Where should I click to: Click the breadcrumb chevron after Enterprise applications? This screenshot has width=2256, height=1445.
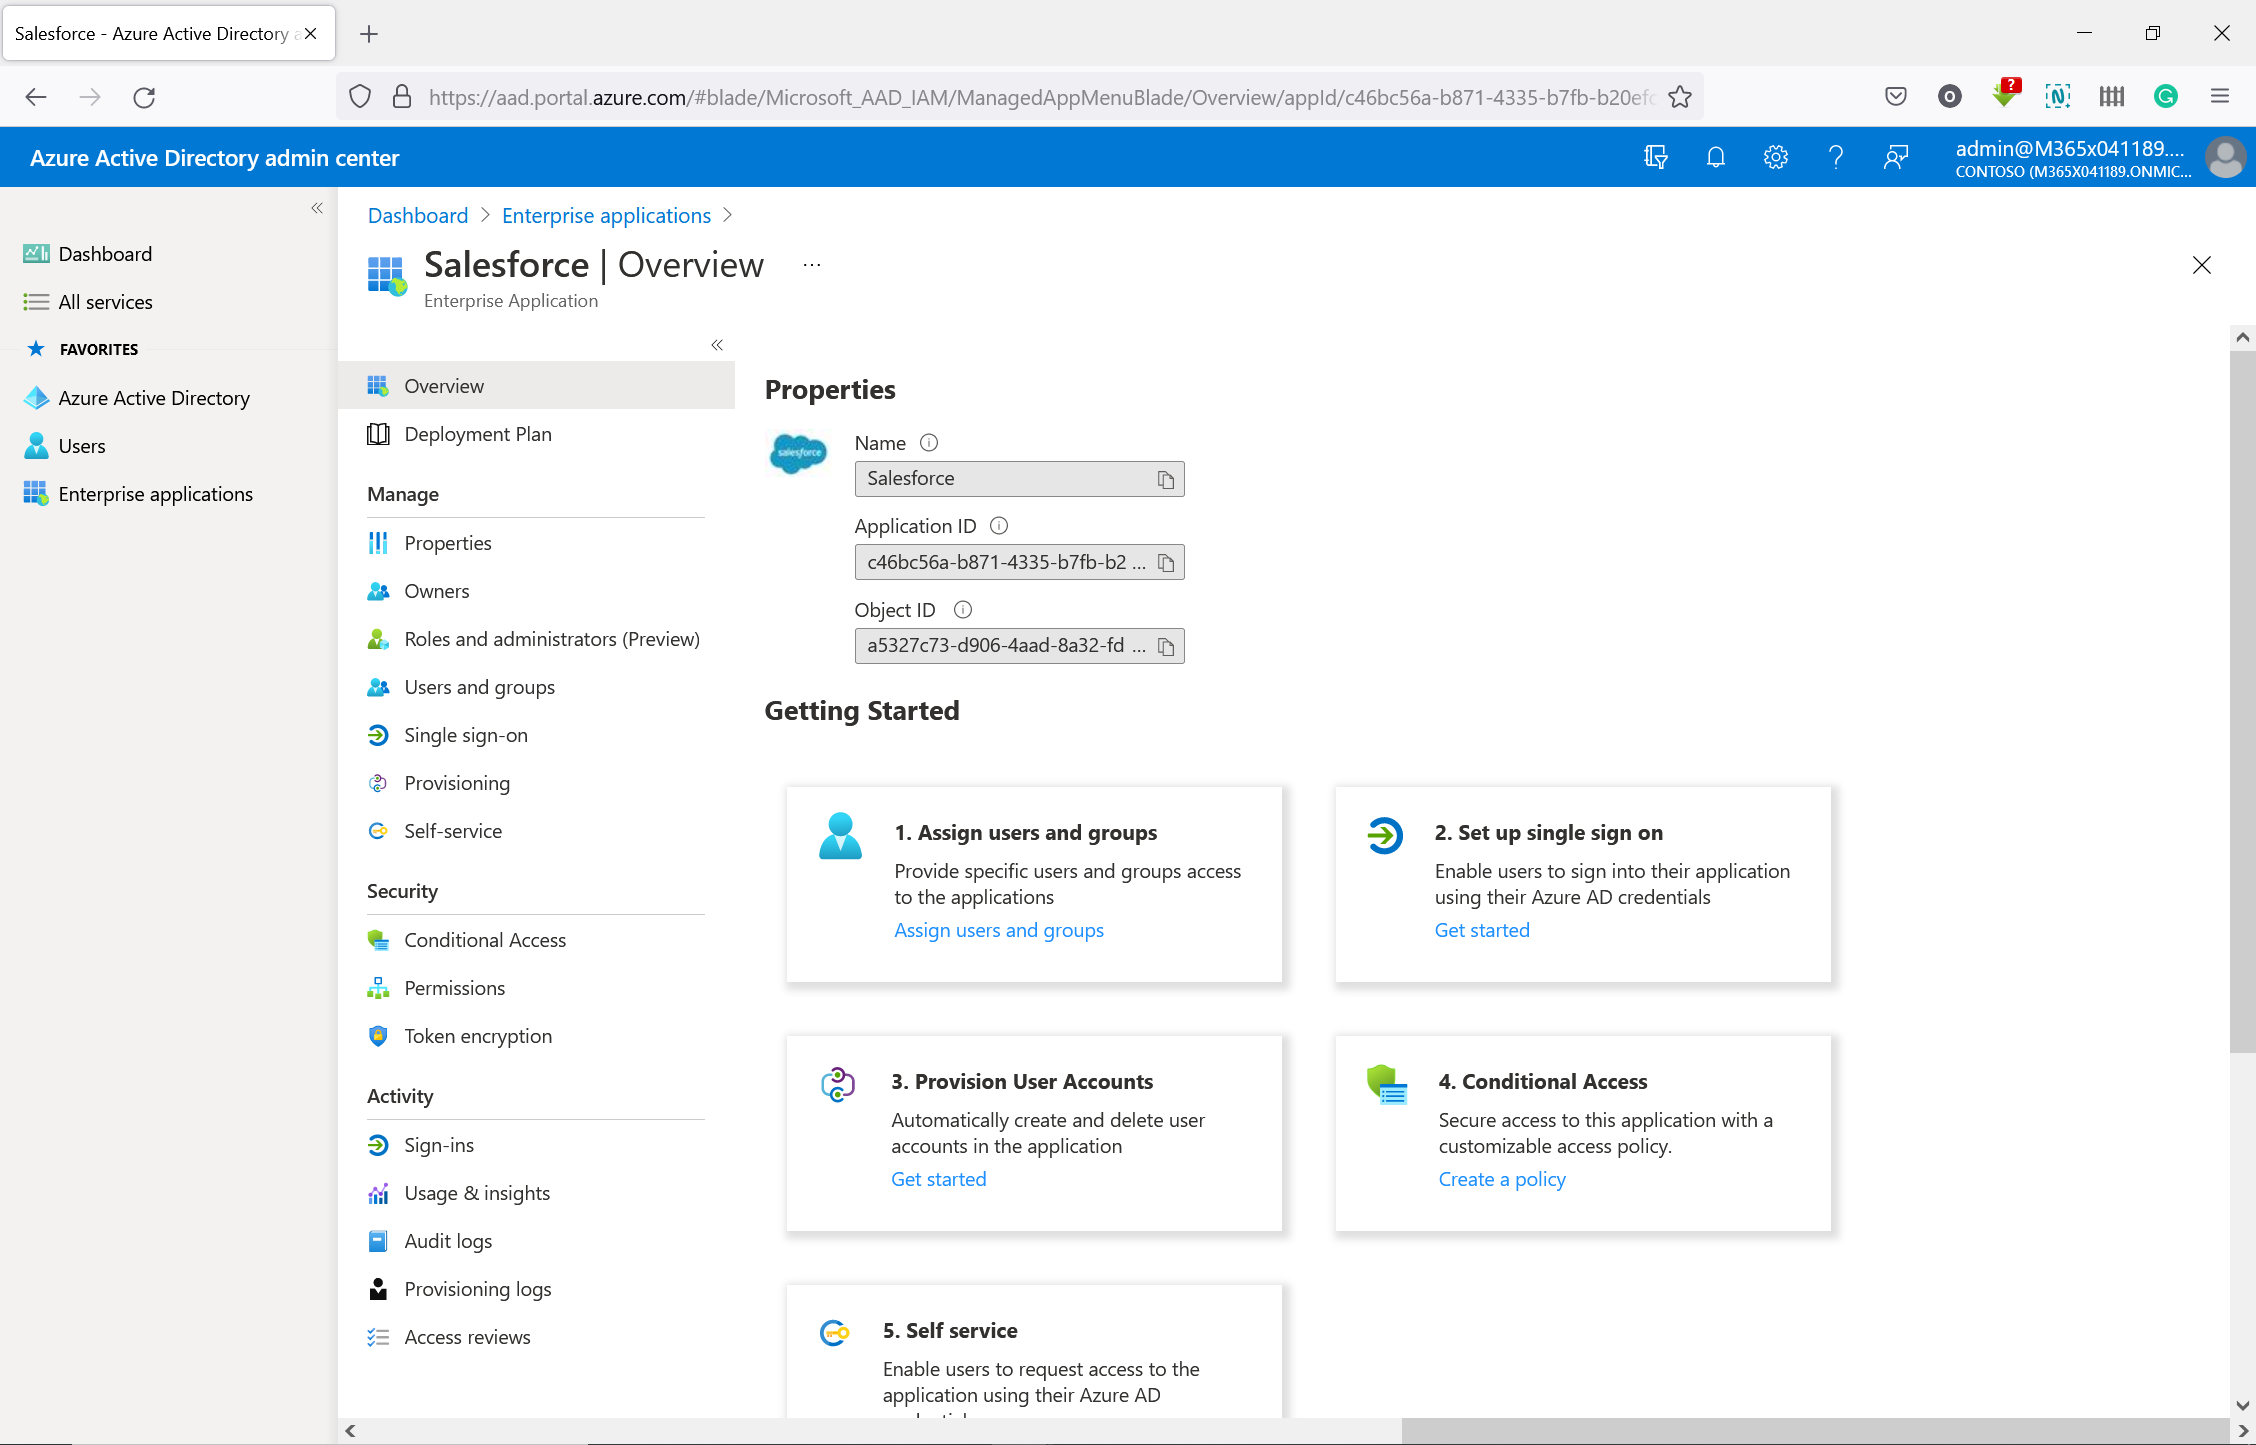pyautogui.click(x=727, y=215)
